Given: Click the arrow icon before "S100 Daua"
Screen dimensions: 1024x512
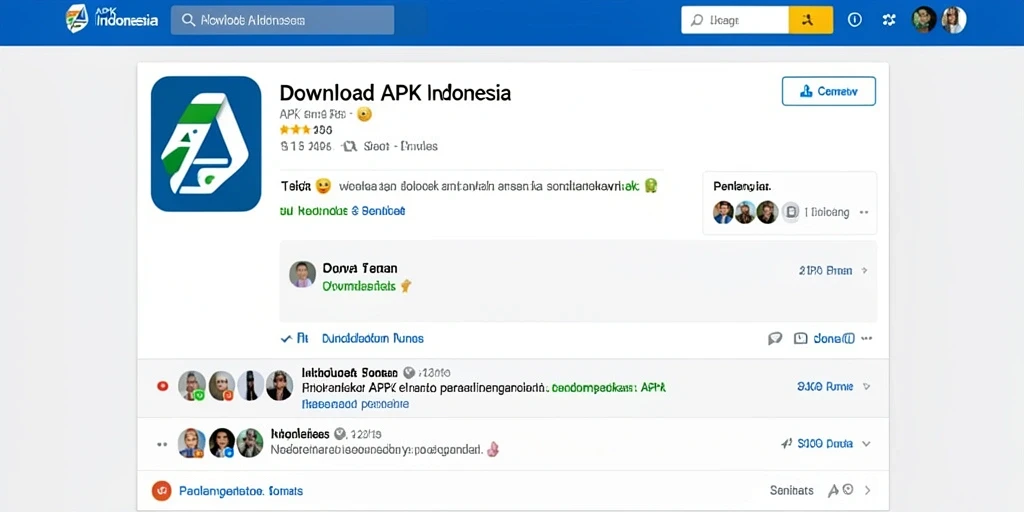Looking at the screenshot, I should pos(787,443).
